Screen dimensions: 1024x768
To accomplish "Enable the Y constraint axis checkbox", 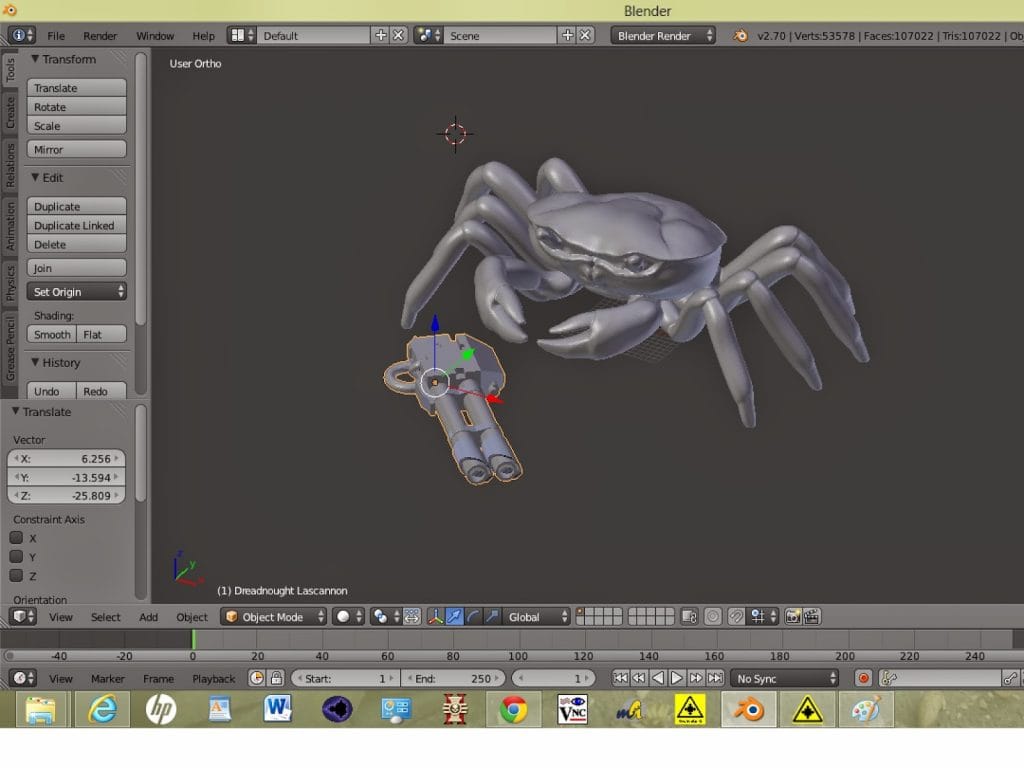I will click(x=16, y=557).
